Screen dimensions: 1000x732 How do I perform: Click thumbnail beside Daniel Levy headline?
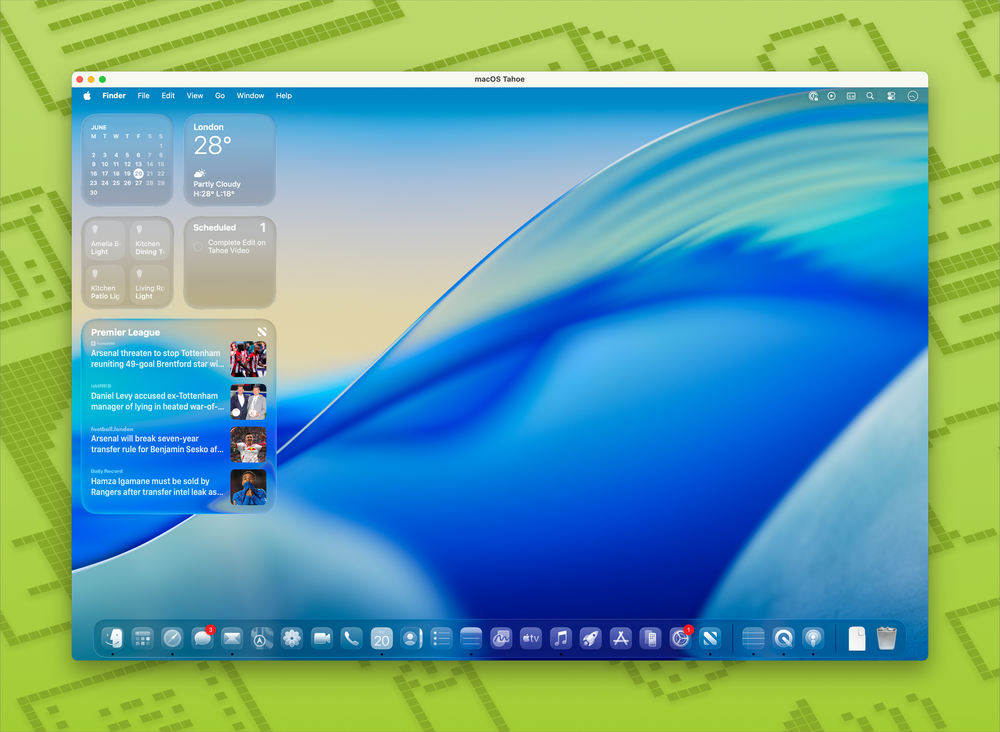tap(248, 402)
